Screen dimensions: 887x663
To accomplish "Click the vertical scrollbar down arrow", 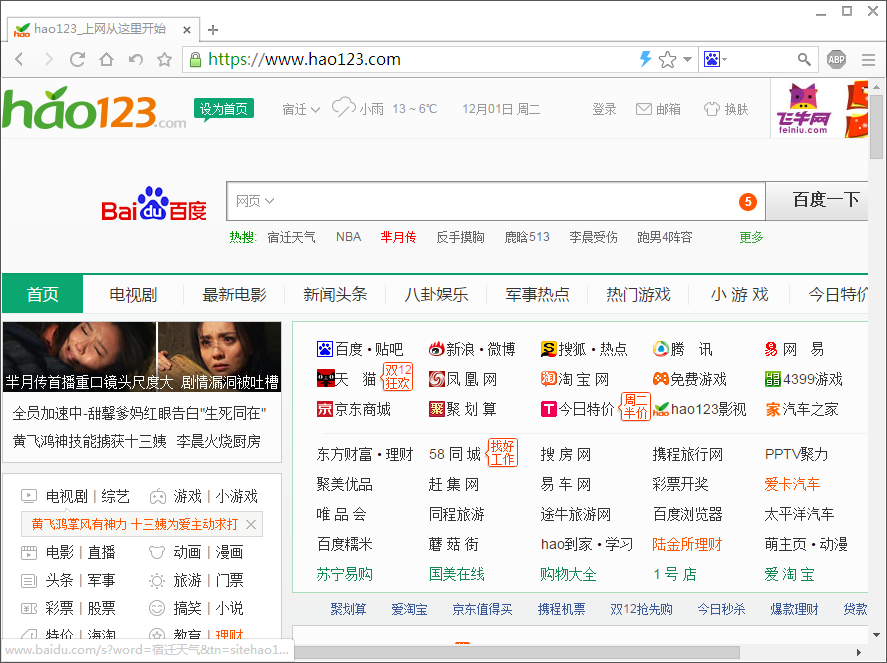I will (x=876, y=635).
